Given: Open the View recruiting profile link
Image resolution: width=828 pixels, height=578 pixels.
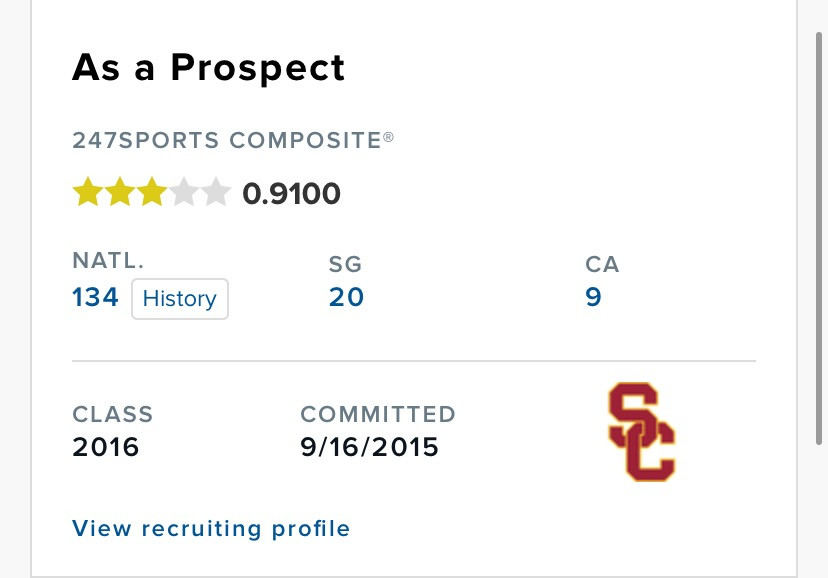Looking at the screenshot, I should click(211, 528).
